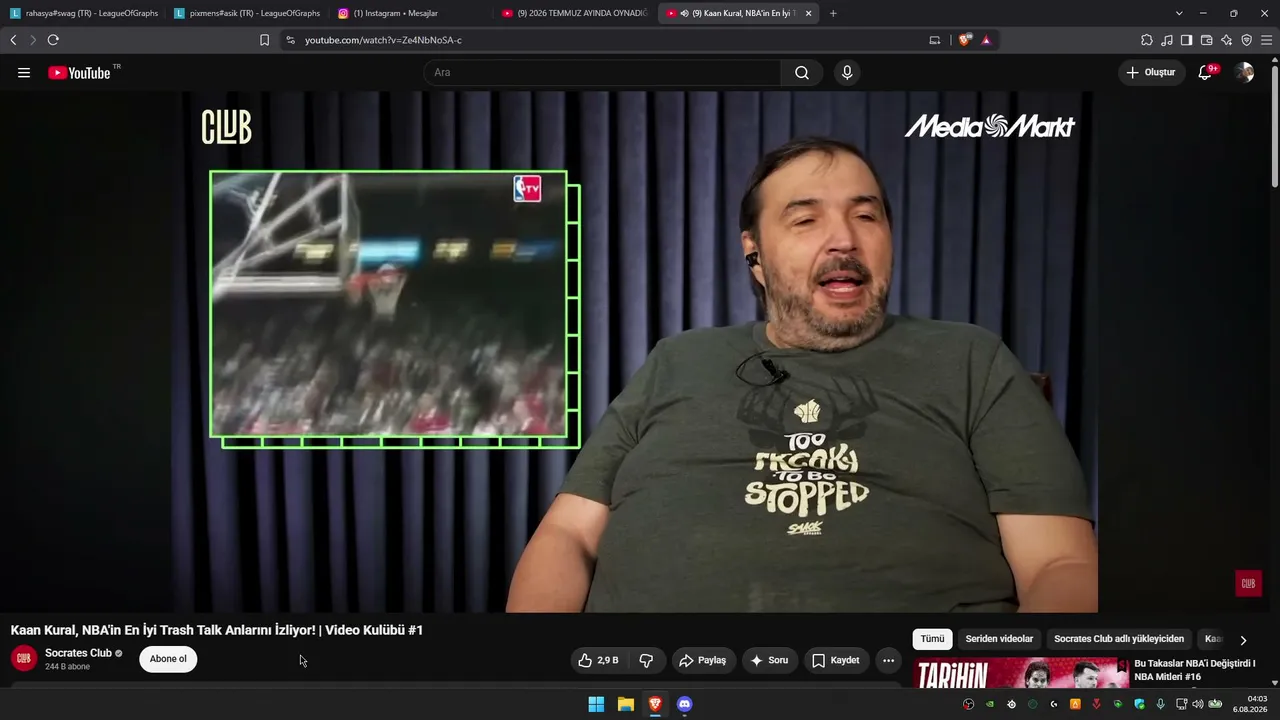Bookmark this page in the browser
The image size is (1280, 720).
click(x=264, y=40)
